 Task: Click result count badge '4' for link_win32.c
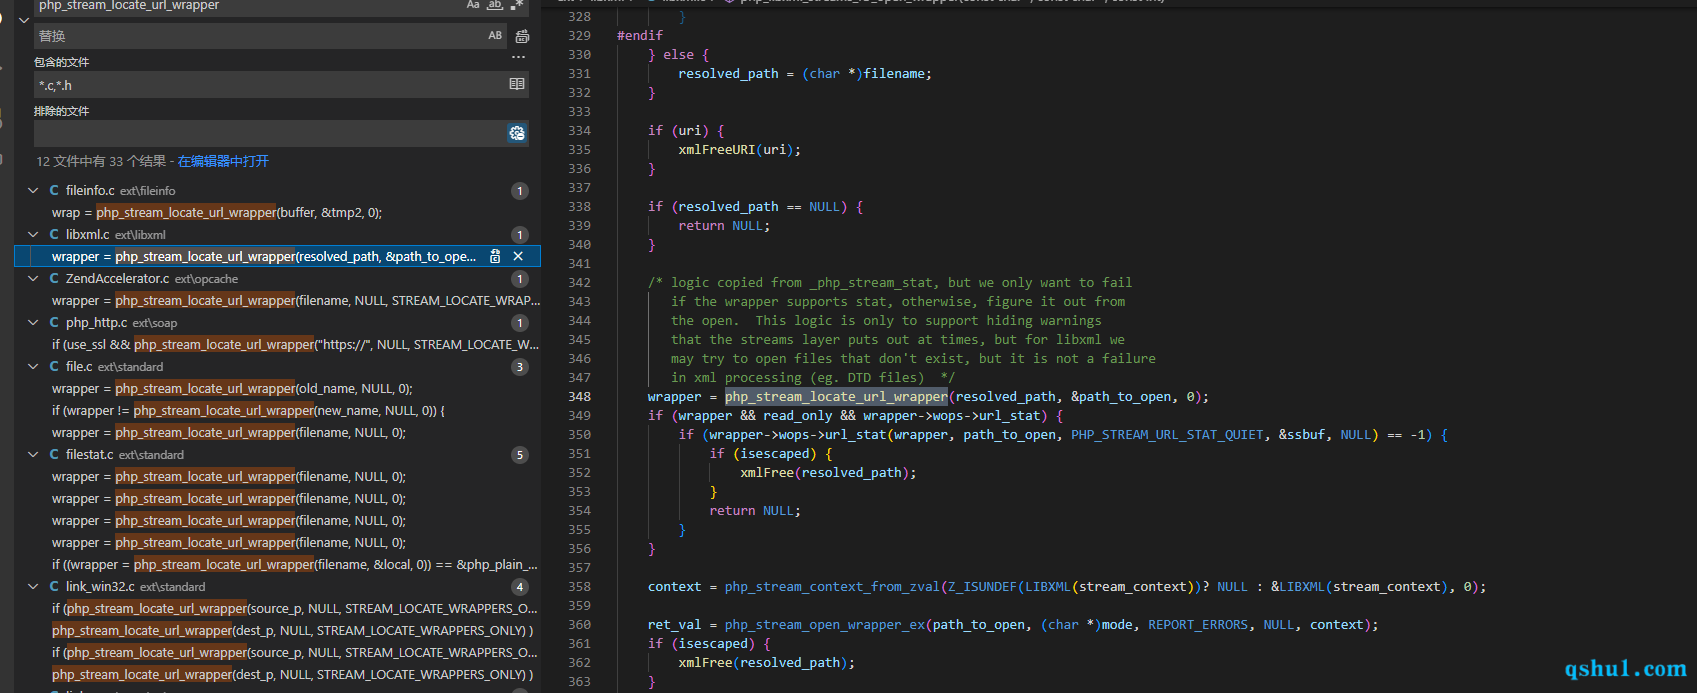point(520,587)
